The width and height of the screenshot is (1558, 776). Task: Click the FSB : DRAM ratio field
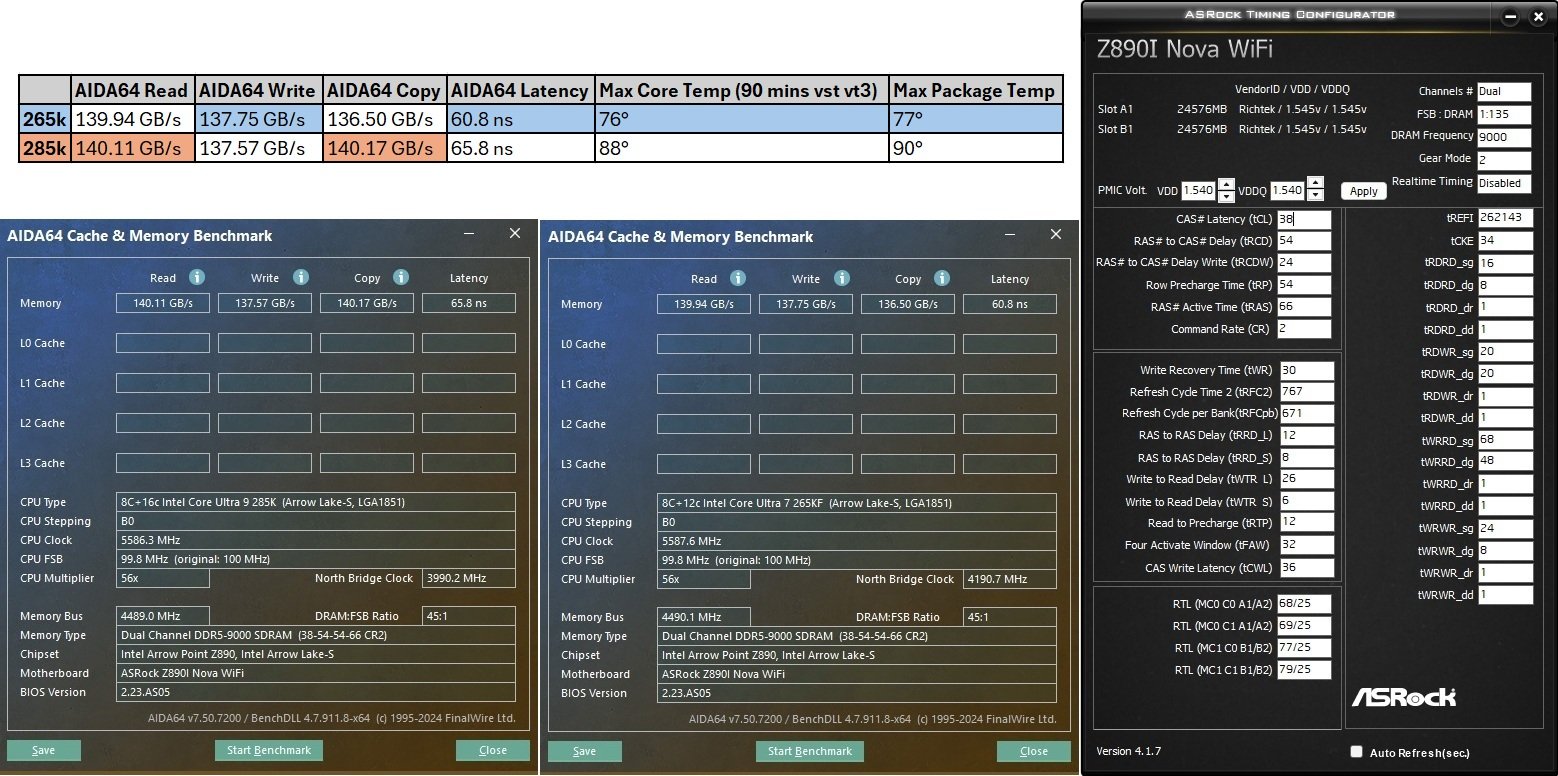pos(1504,114)
